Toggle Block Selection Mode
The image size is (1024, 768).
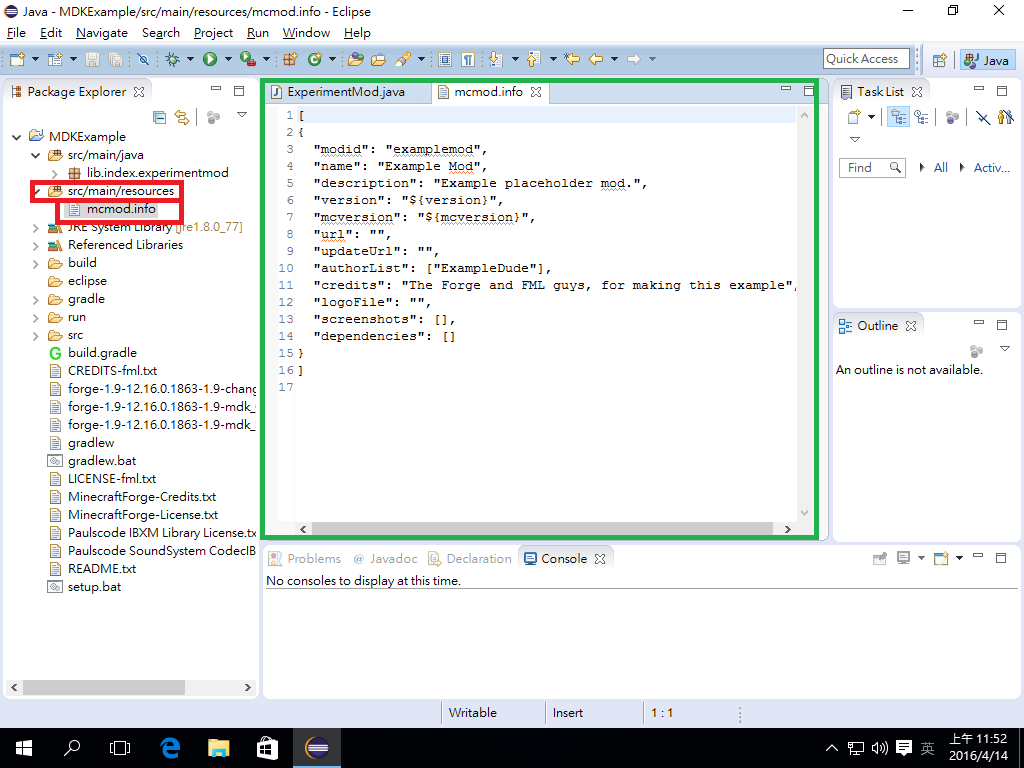point(445,59)
